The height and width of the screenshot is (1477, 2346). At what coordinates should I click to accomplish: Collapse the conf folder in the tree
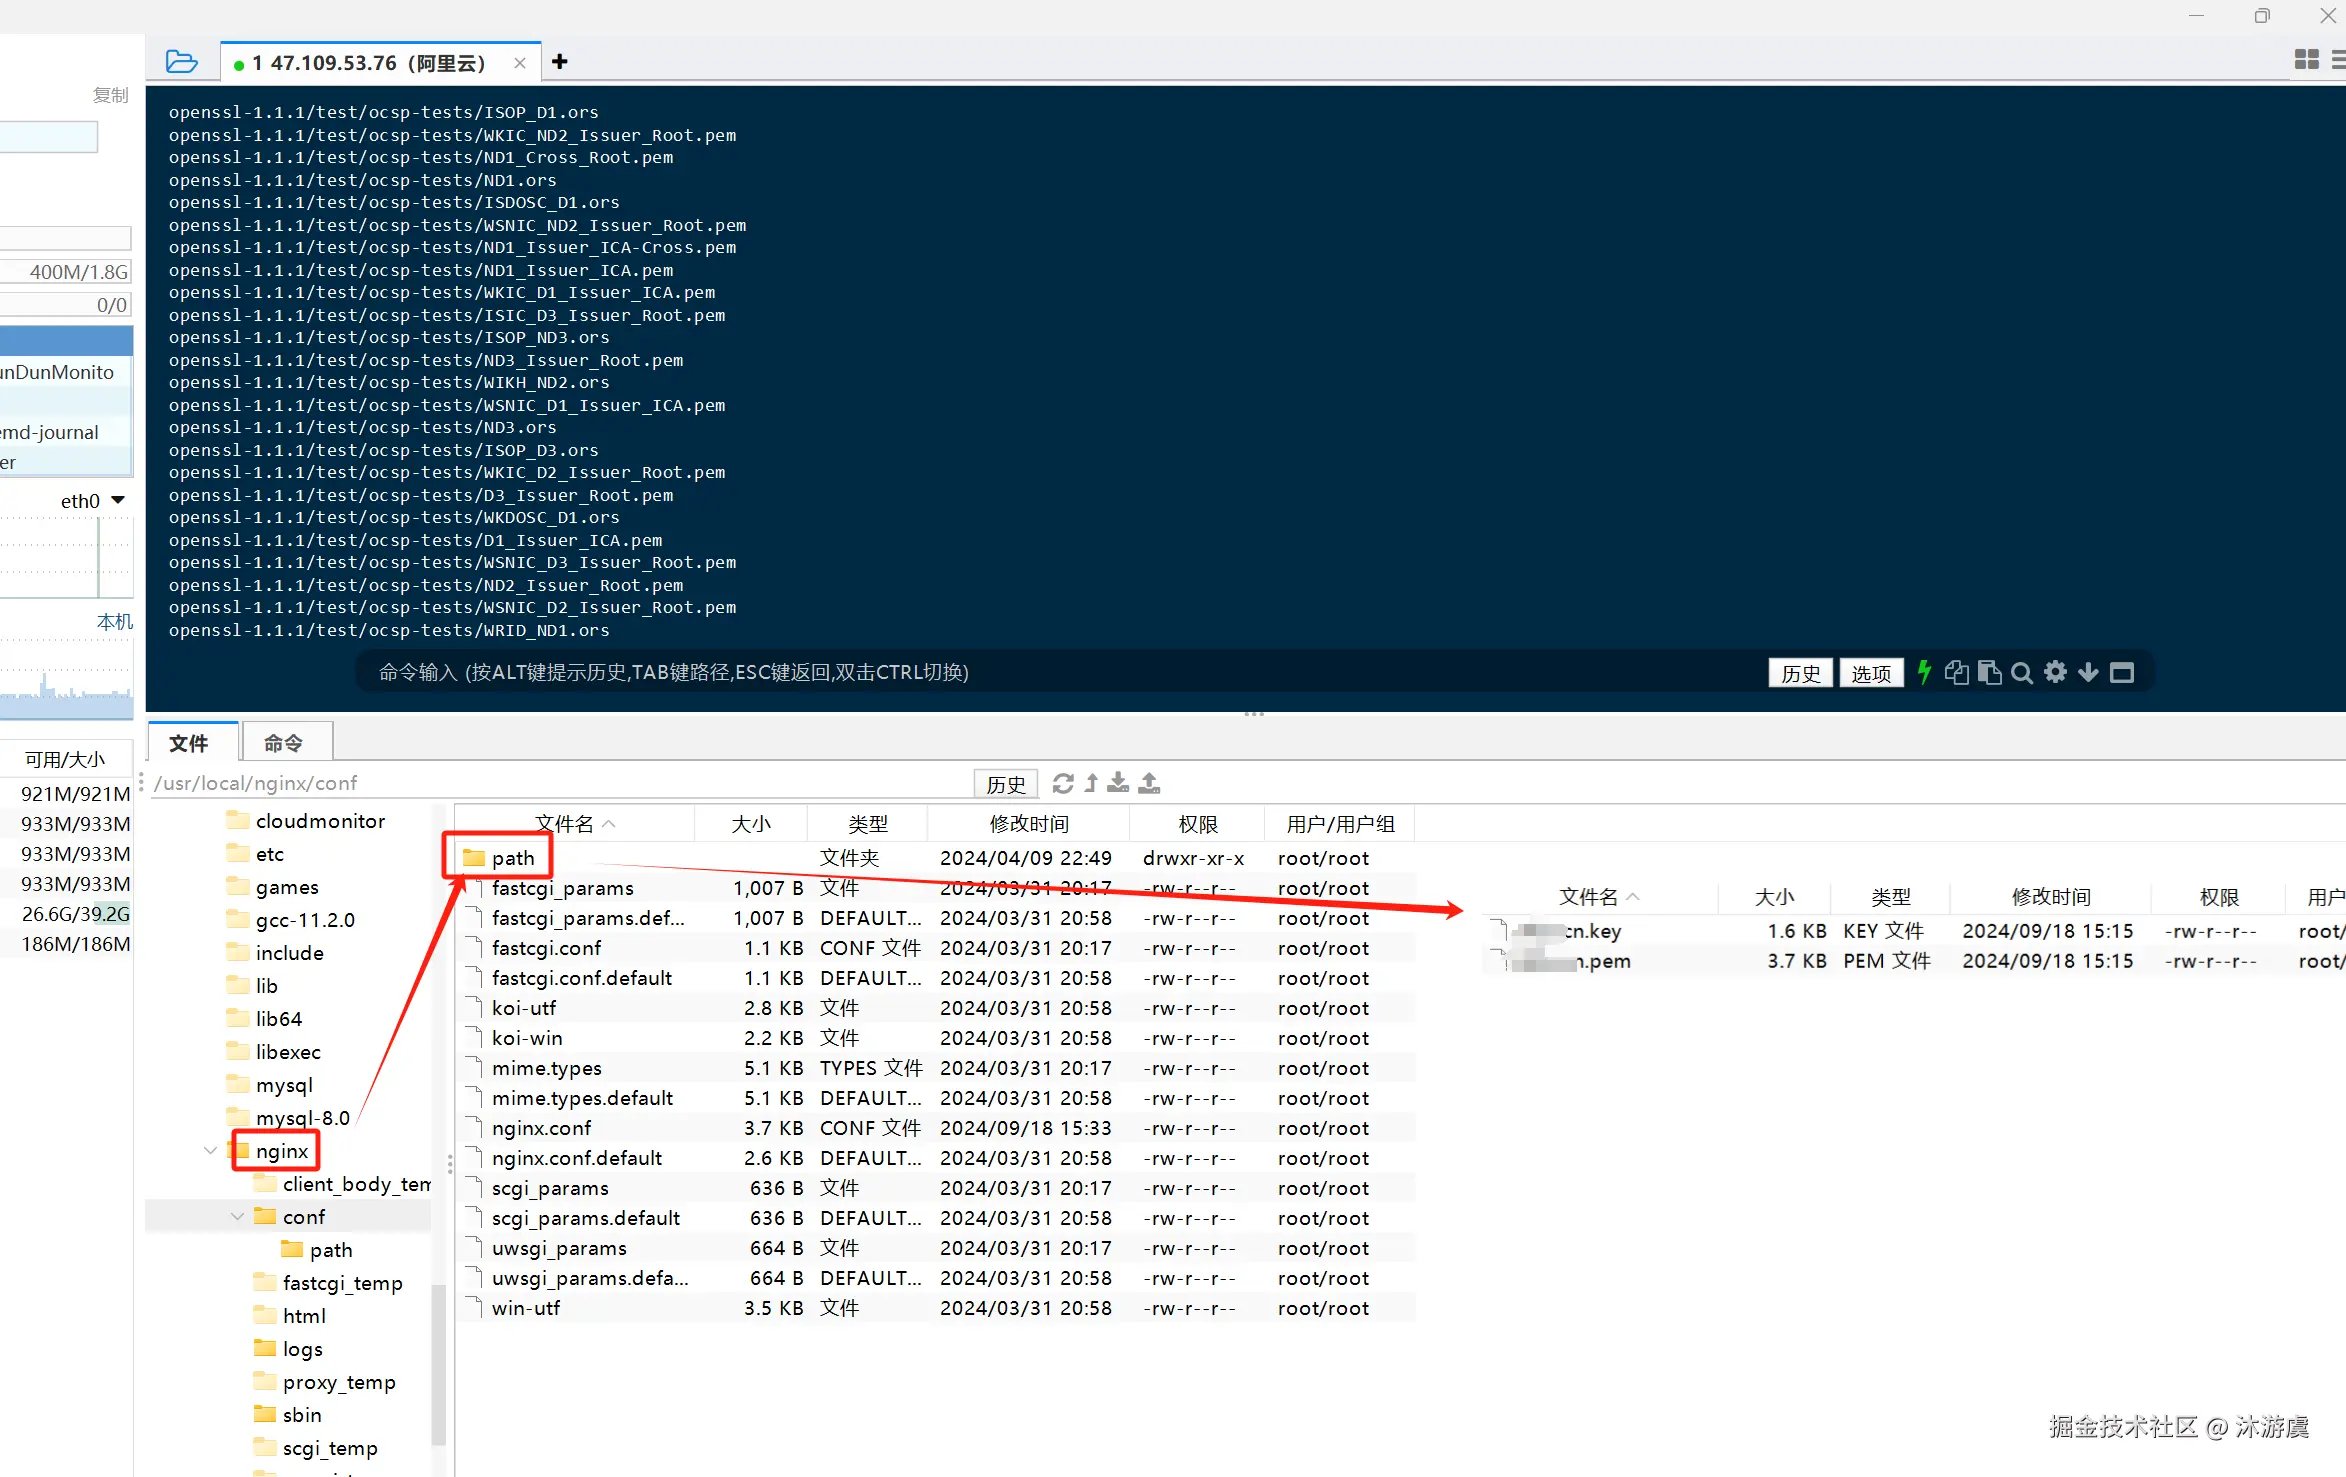(x=237, y=1216)
